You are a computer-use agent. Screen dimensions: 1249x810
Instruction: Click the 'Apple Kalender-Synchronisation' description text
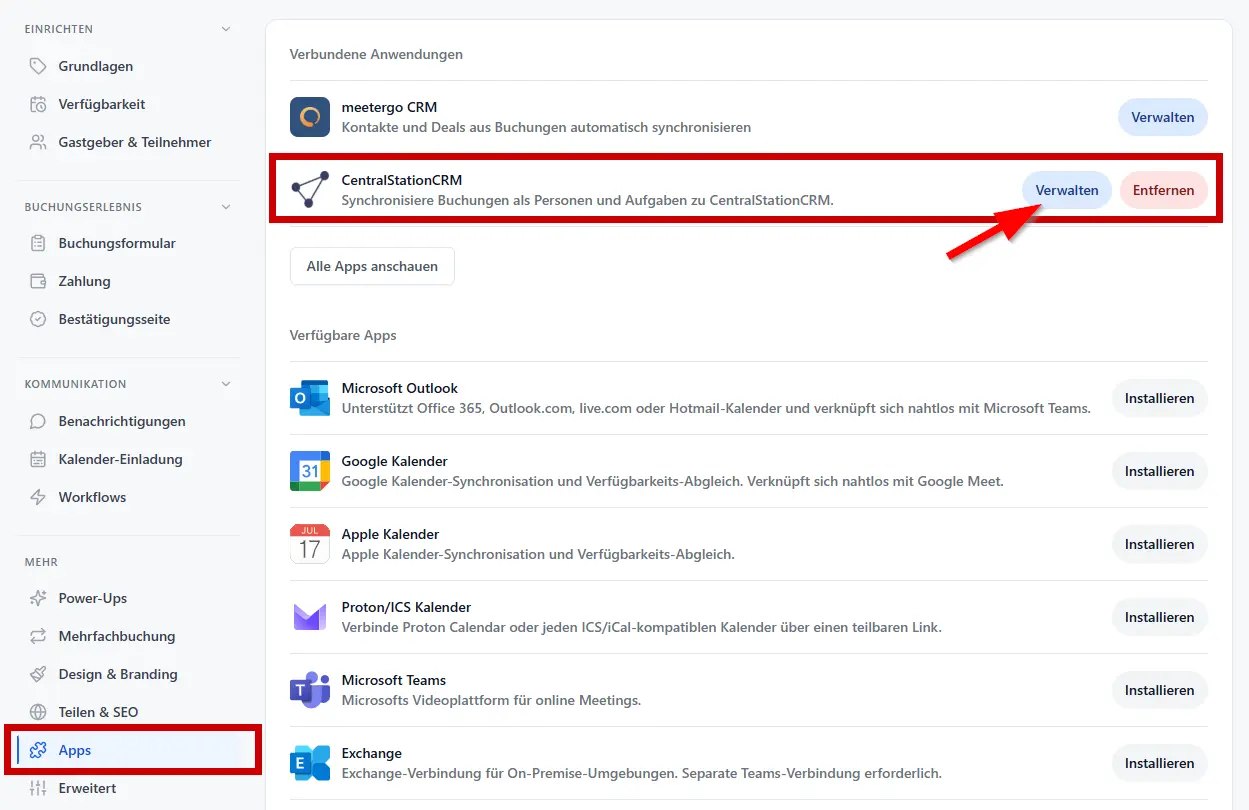click(538, 554)
